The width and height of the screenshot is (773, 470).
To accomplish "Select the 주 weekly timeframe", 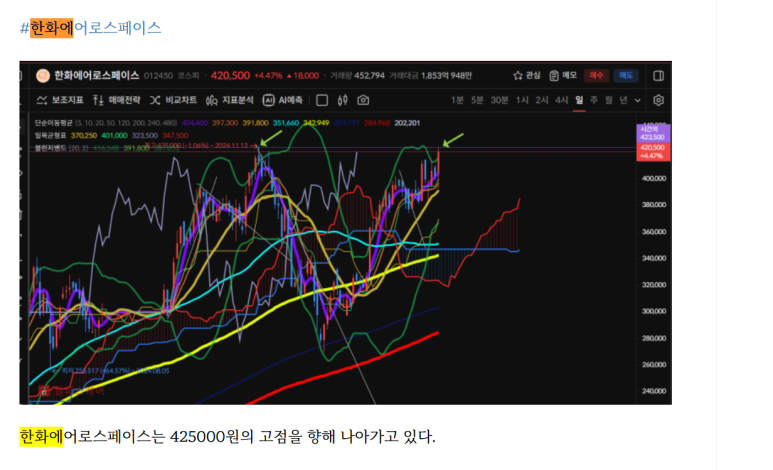I will pos(594,100).
